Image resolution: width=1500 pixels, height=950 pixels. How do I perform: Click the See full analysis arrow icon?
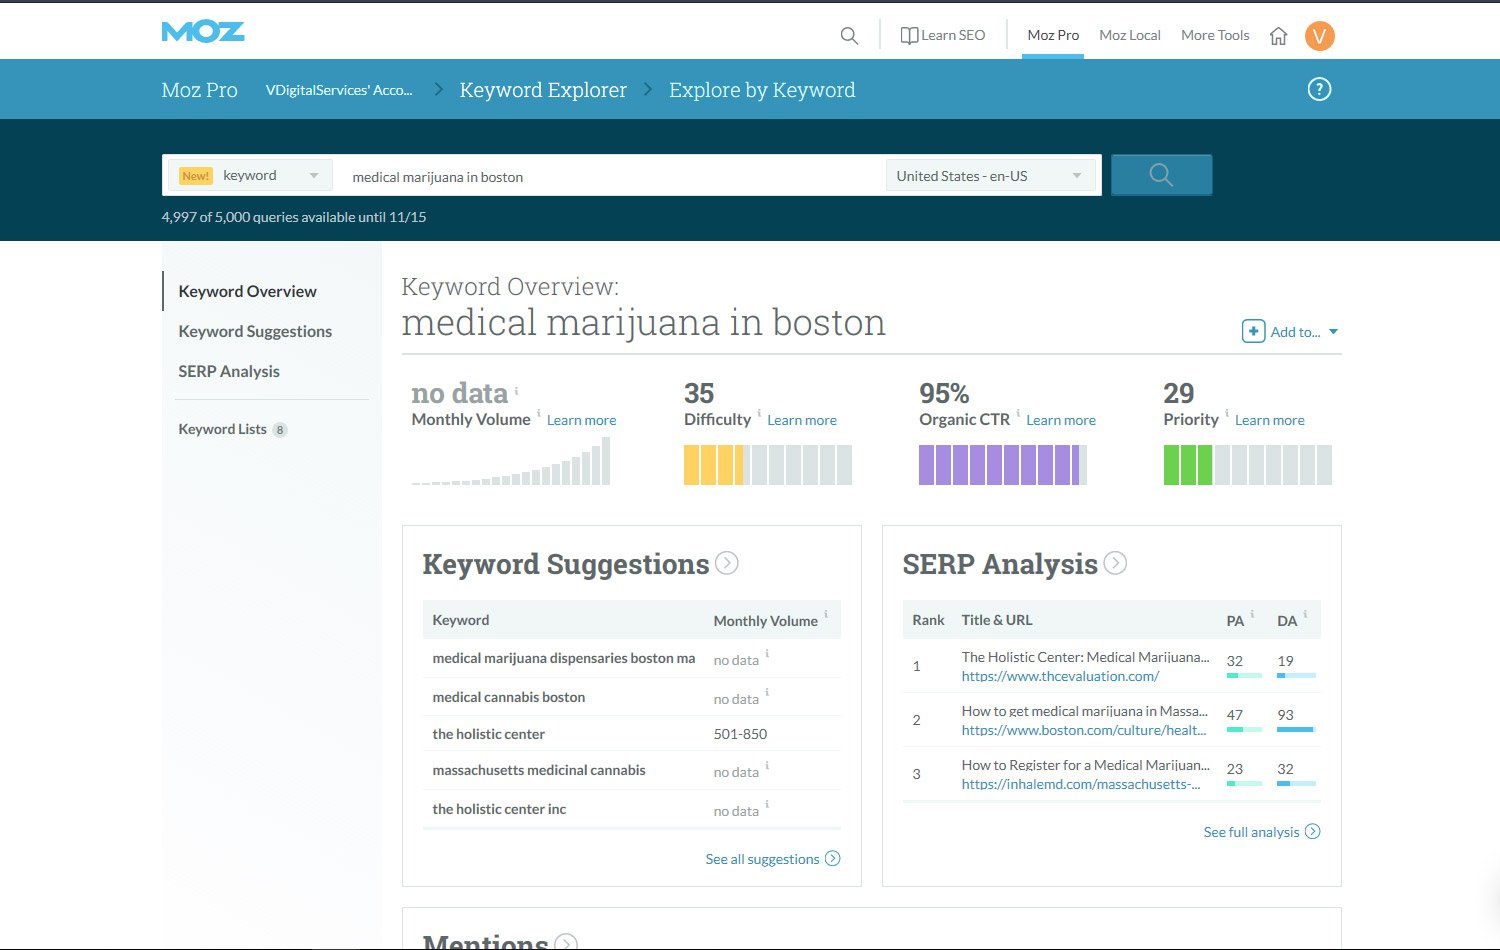click(1313, 831)
